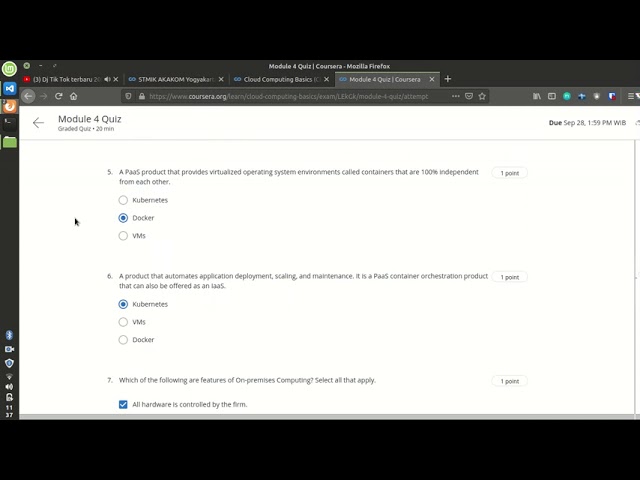
Task: Click the question 5 1 point badge
Action: (509, 173)
